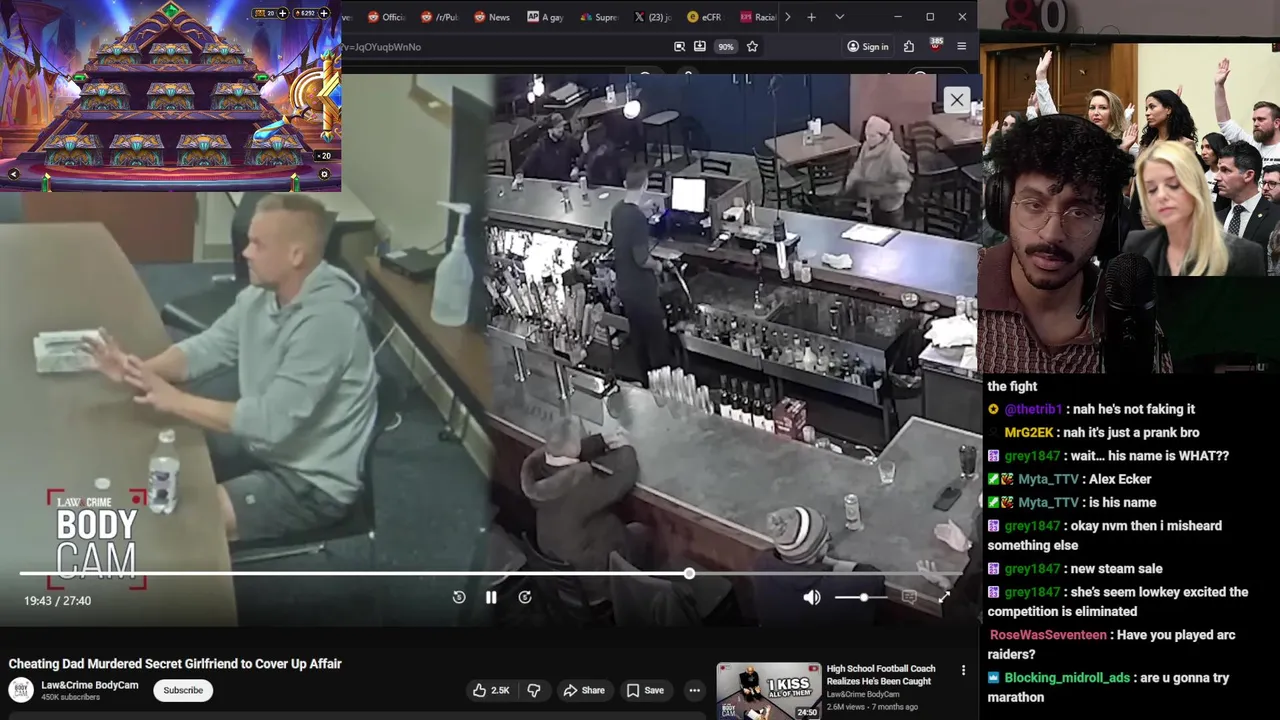Open the browser hamburger menu
The image size is (1280, 720).
961,47
